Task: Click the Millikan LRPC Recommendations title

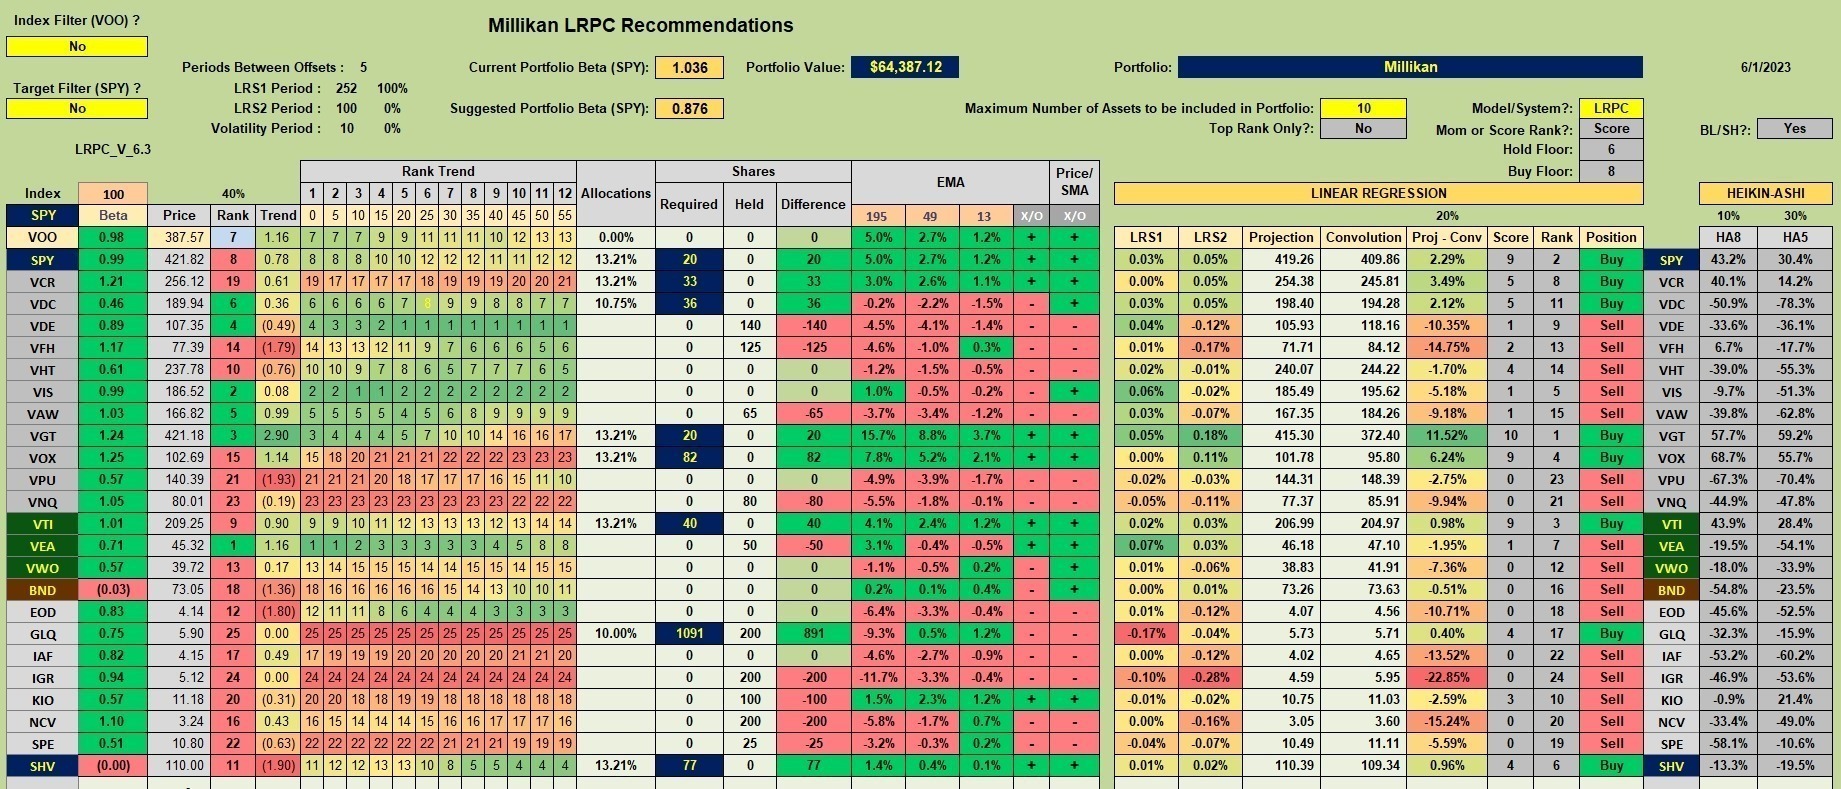Action: (640, 25)
